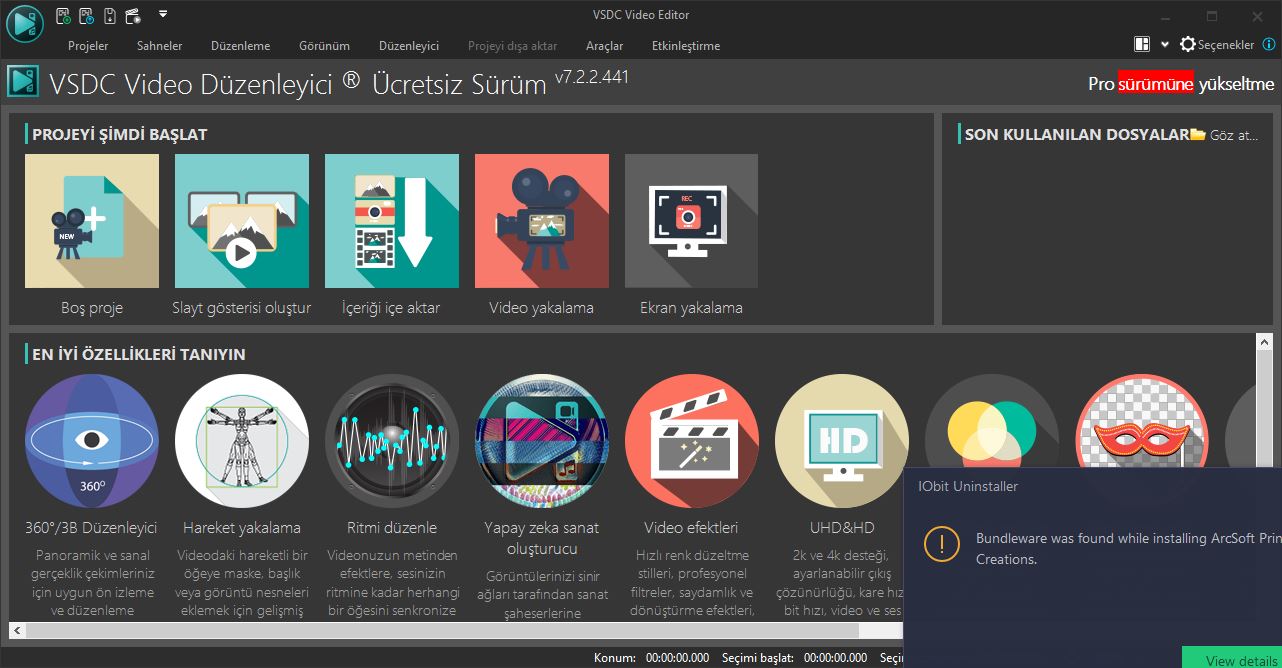This screenshot has height=668, width=1282.
Task: Click the Bundleware was found message text
Action: (1128, 549)
